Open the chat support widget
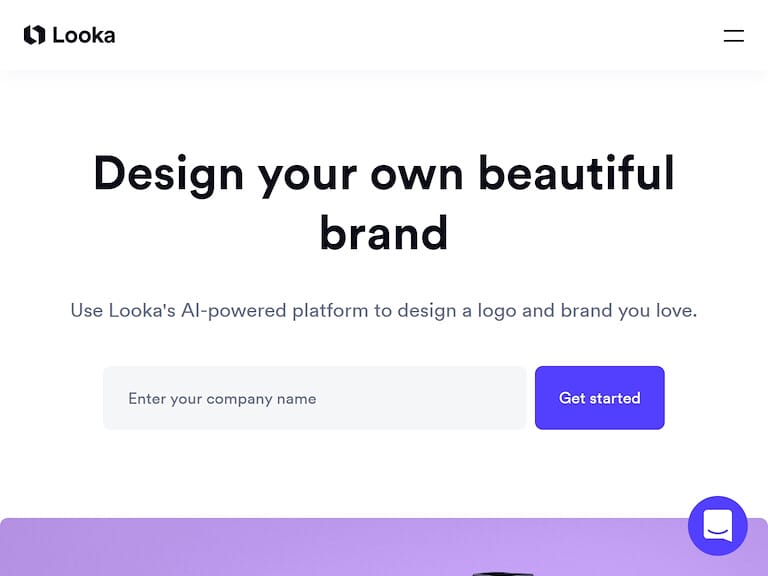 [717, 525]
